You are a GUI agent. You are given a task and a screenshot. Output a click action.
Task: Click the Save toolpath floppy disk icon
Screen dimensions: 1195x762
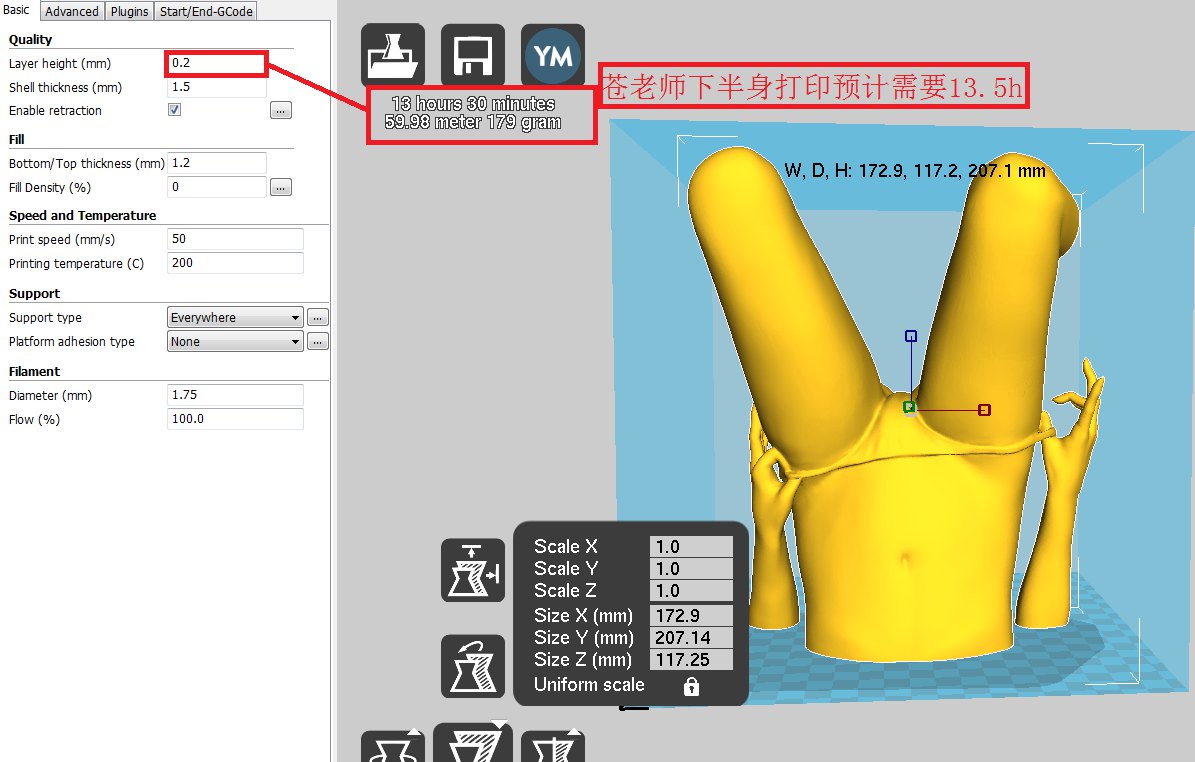[473, 54]
